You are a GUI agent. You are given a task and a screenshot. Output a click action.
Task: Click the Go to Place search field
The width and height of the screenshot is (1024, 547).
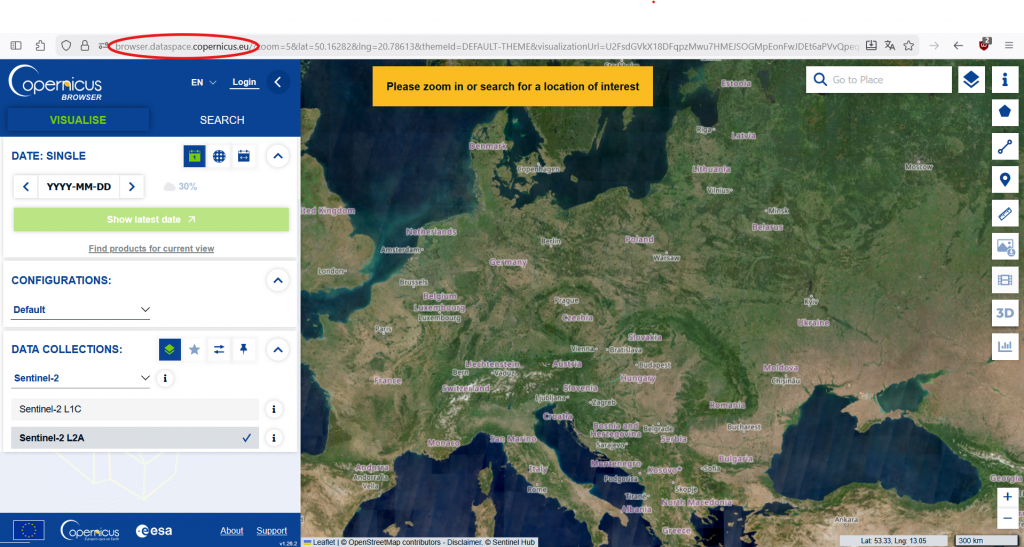[x=888, y=80]
